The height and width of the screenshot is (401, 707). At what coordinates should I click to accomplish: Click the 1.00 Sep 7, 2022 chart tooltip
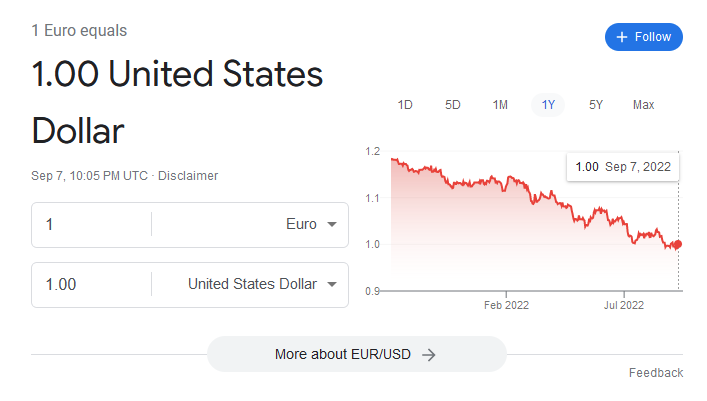tap(622, 166)
